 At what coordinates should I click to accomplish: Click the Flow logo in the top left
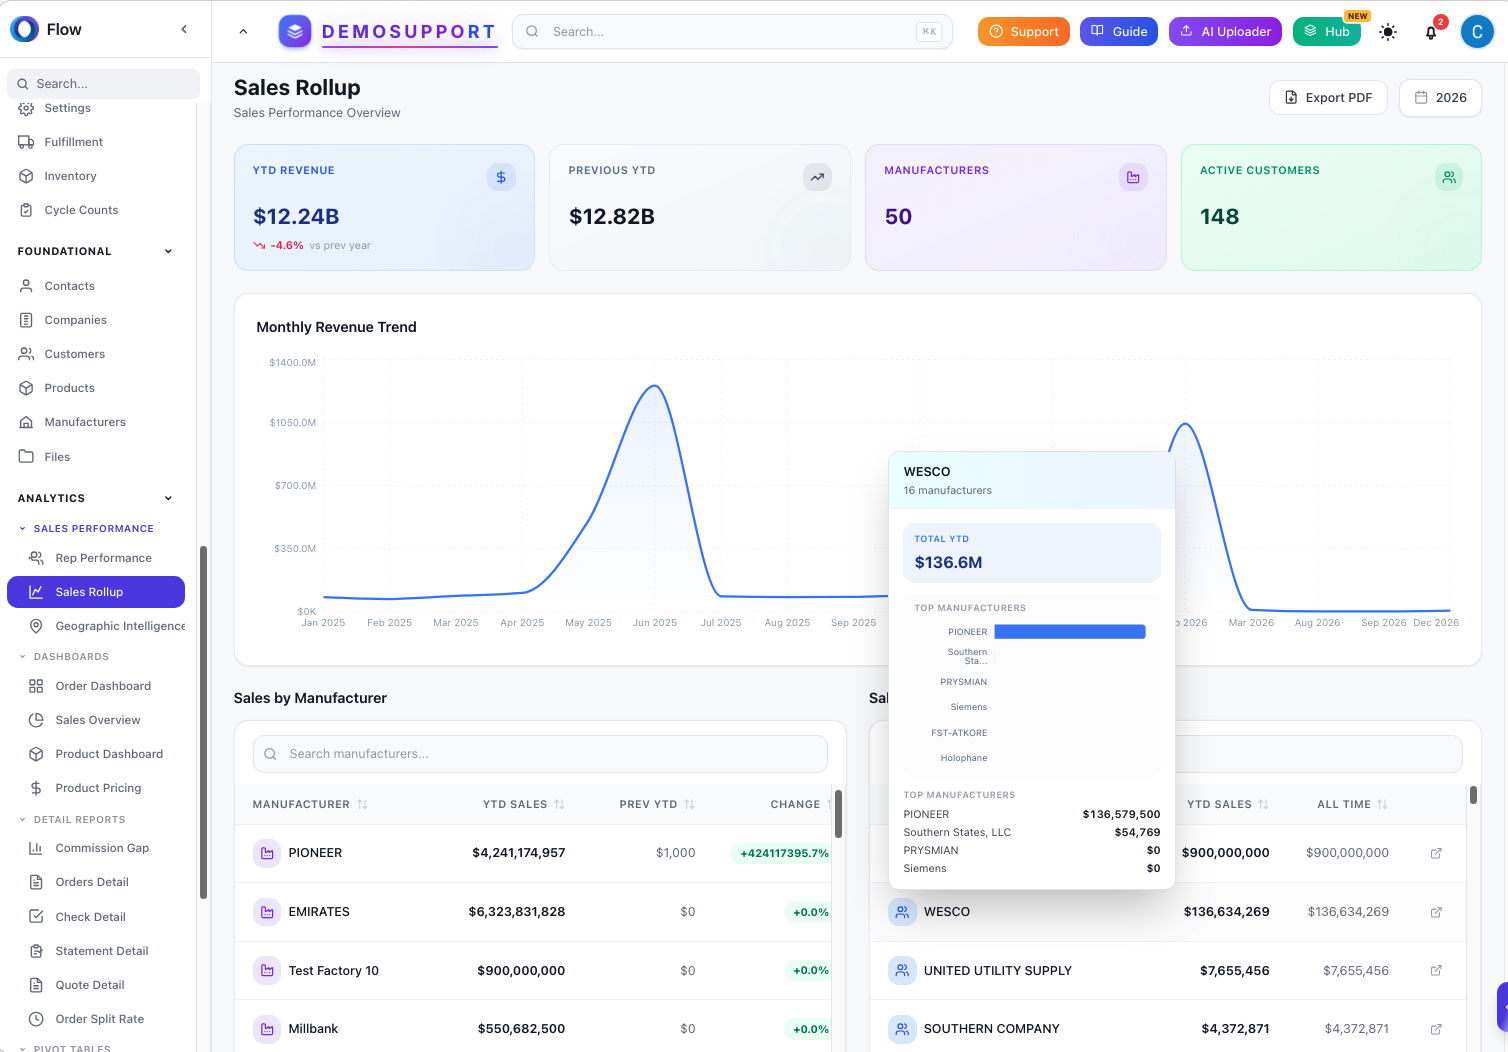point(24,29)
